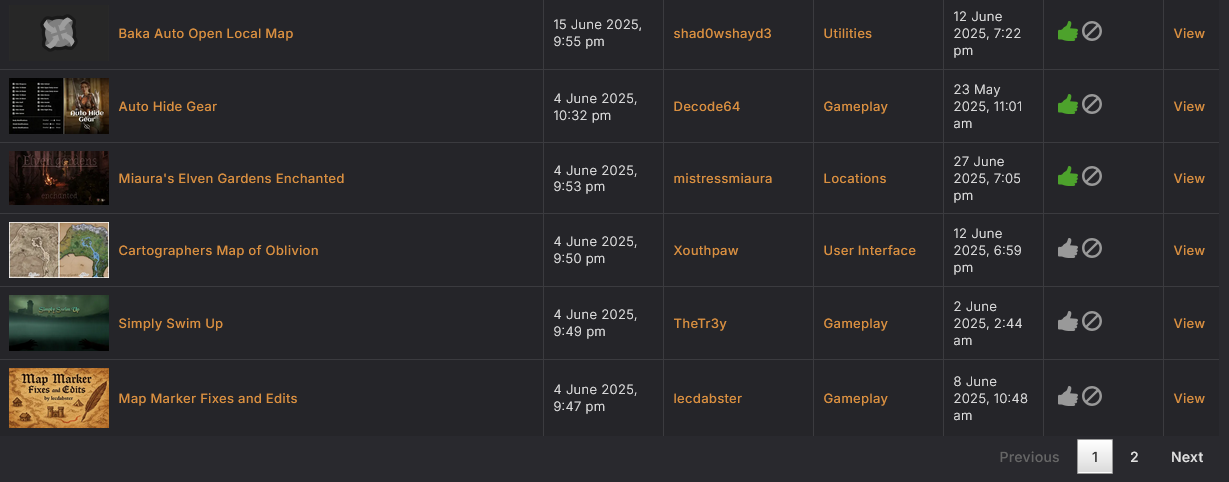This screenshot has width=1229, height=482.
Task: Go to page 2 of results
Action: pyautogui.click(x=1134, y=457)
